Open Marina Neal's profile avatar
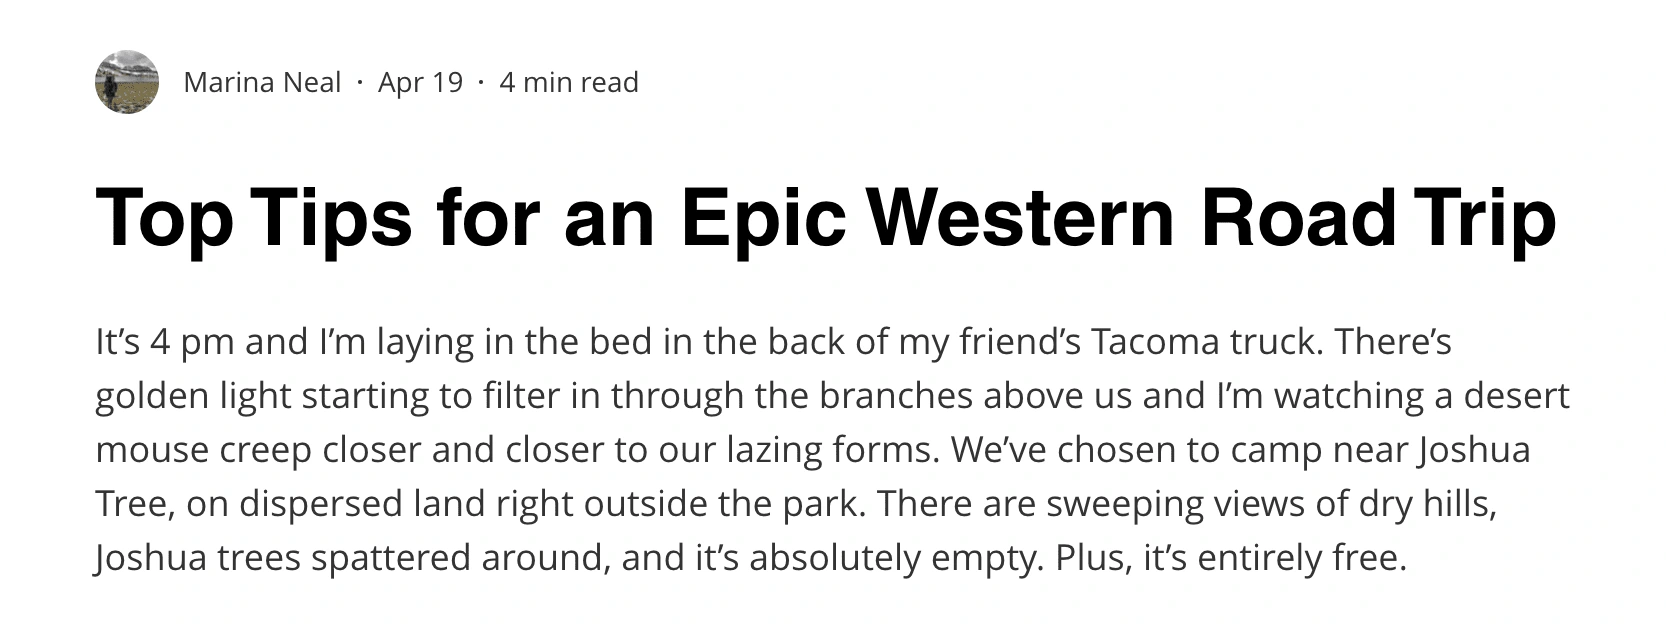The height and width of the screenshot is (628, 1666). point(127,82)
